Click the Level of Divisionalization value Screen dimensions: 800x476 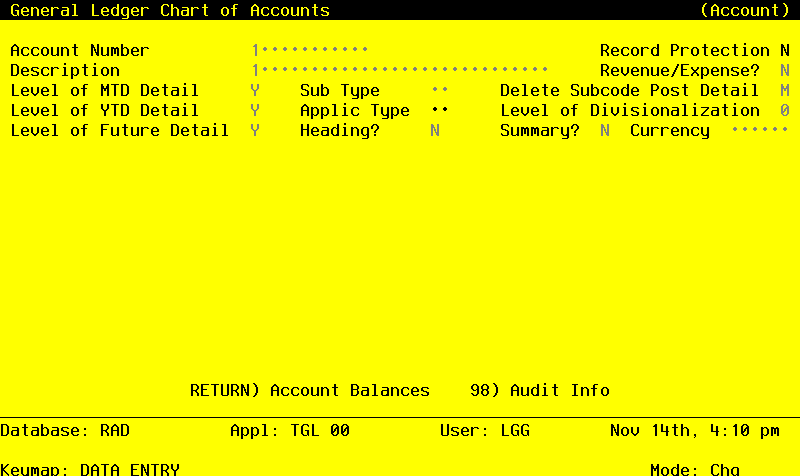pos(785,110)
